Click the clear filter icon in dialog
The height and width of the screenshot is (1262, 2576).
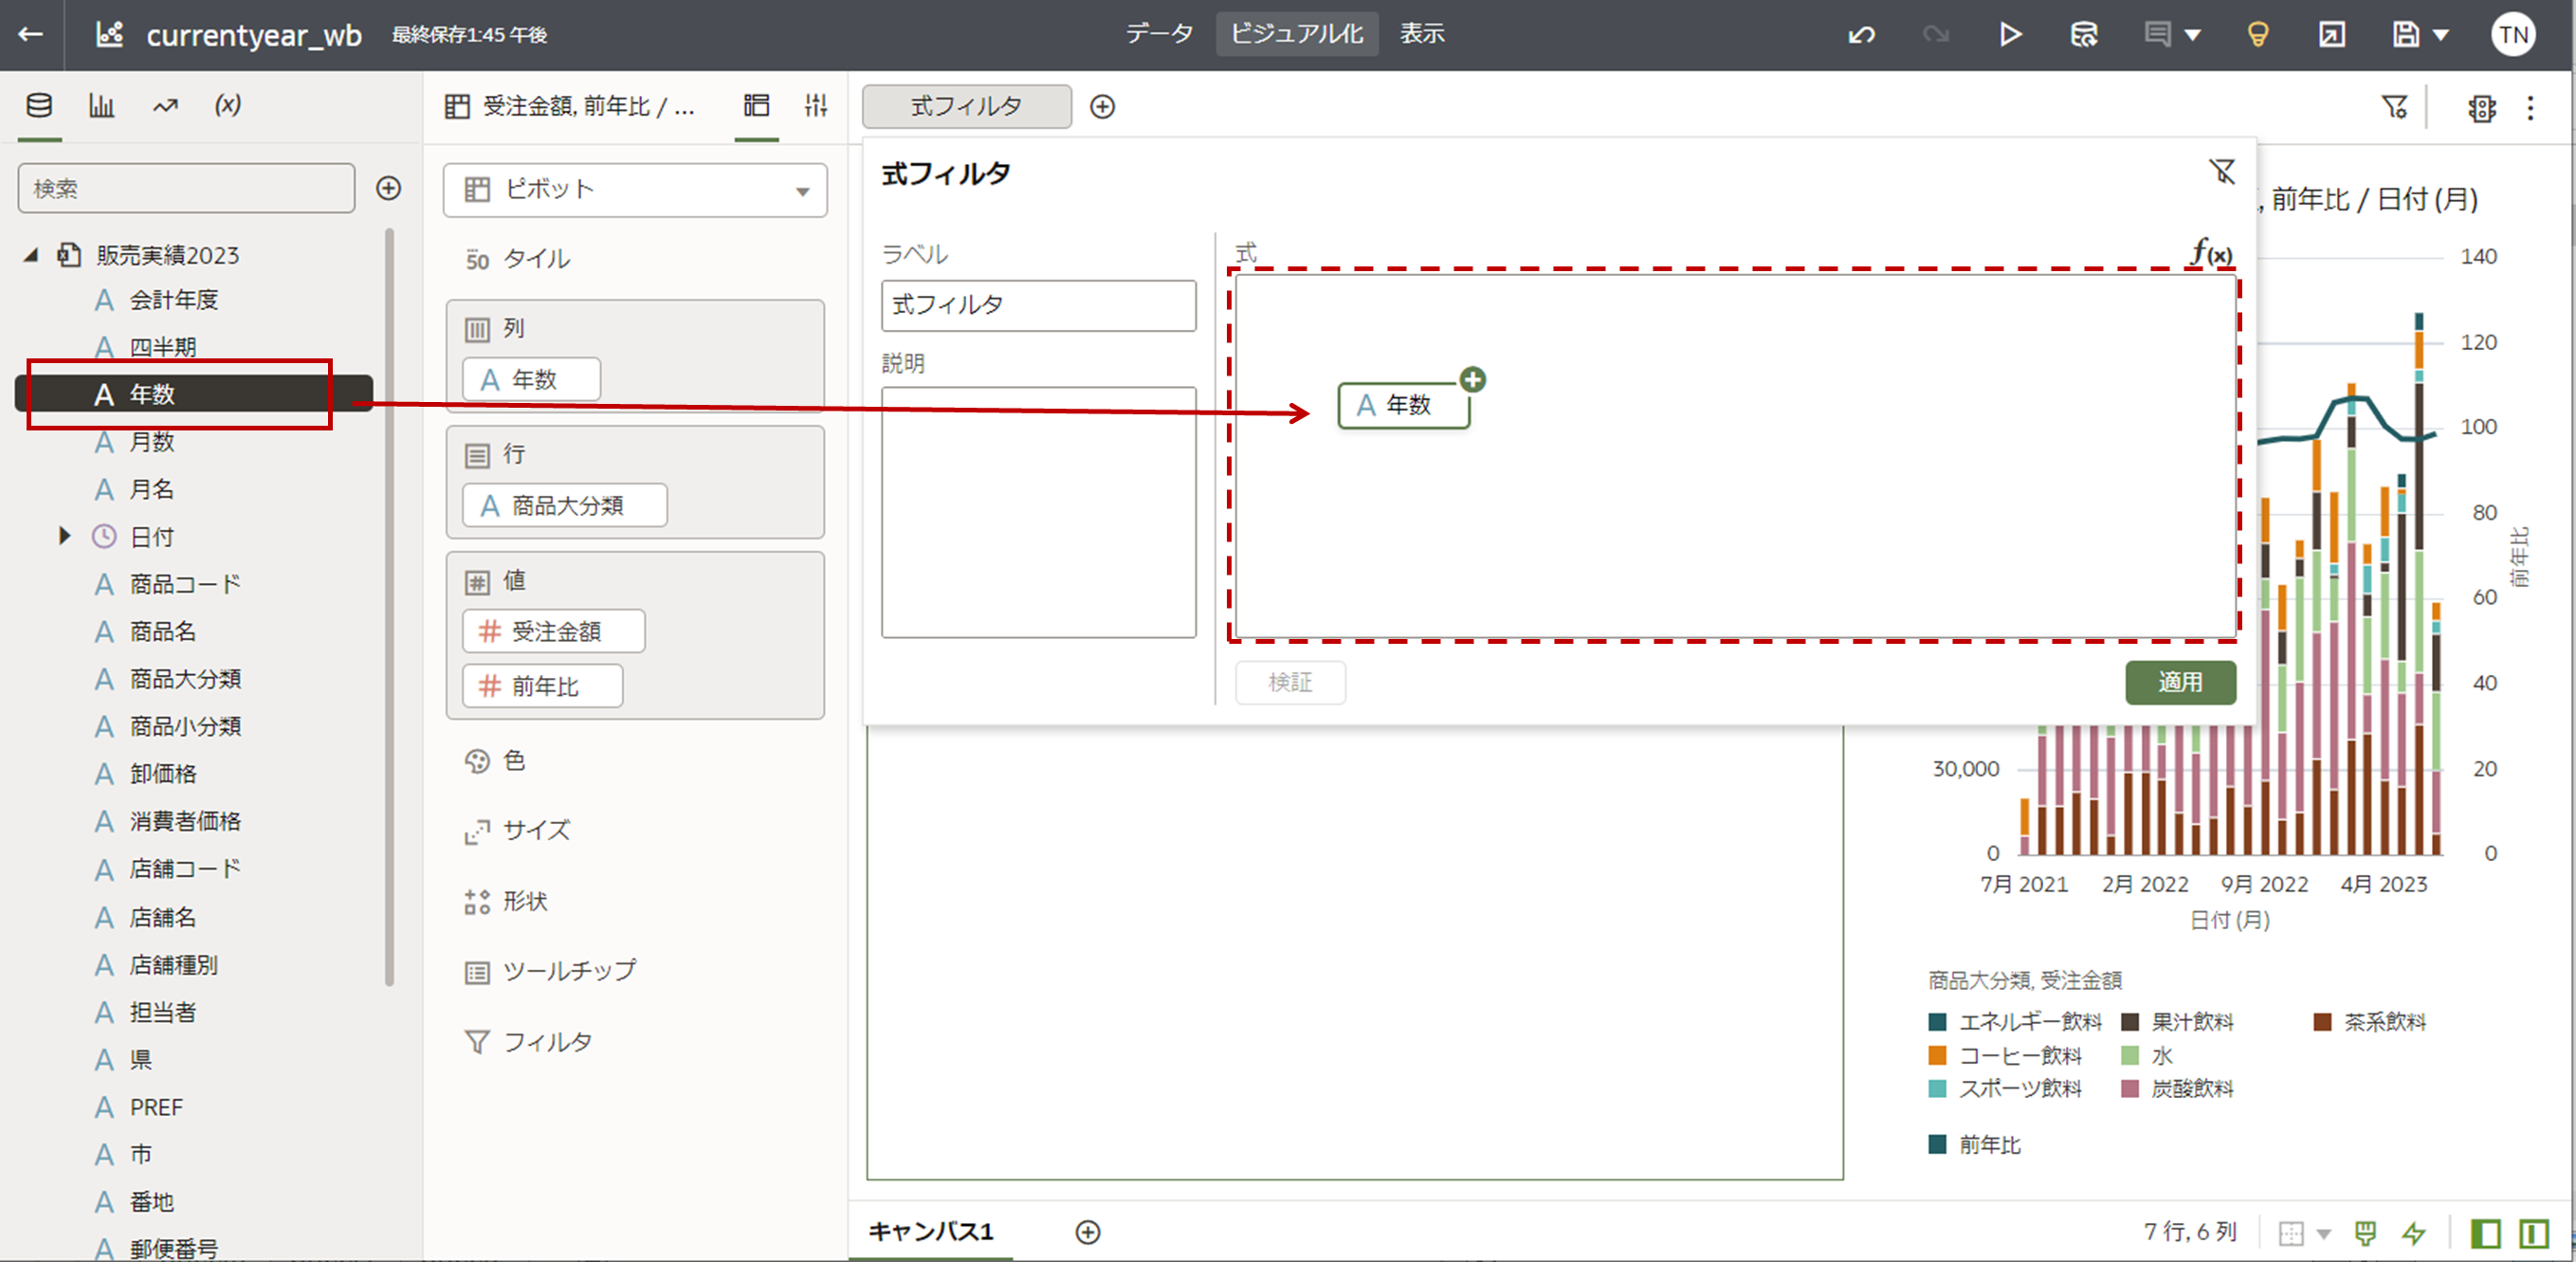click(x=2221, y=172)
